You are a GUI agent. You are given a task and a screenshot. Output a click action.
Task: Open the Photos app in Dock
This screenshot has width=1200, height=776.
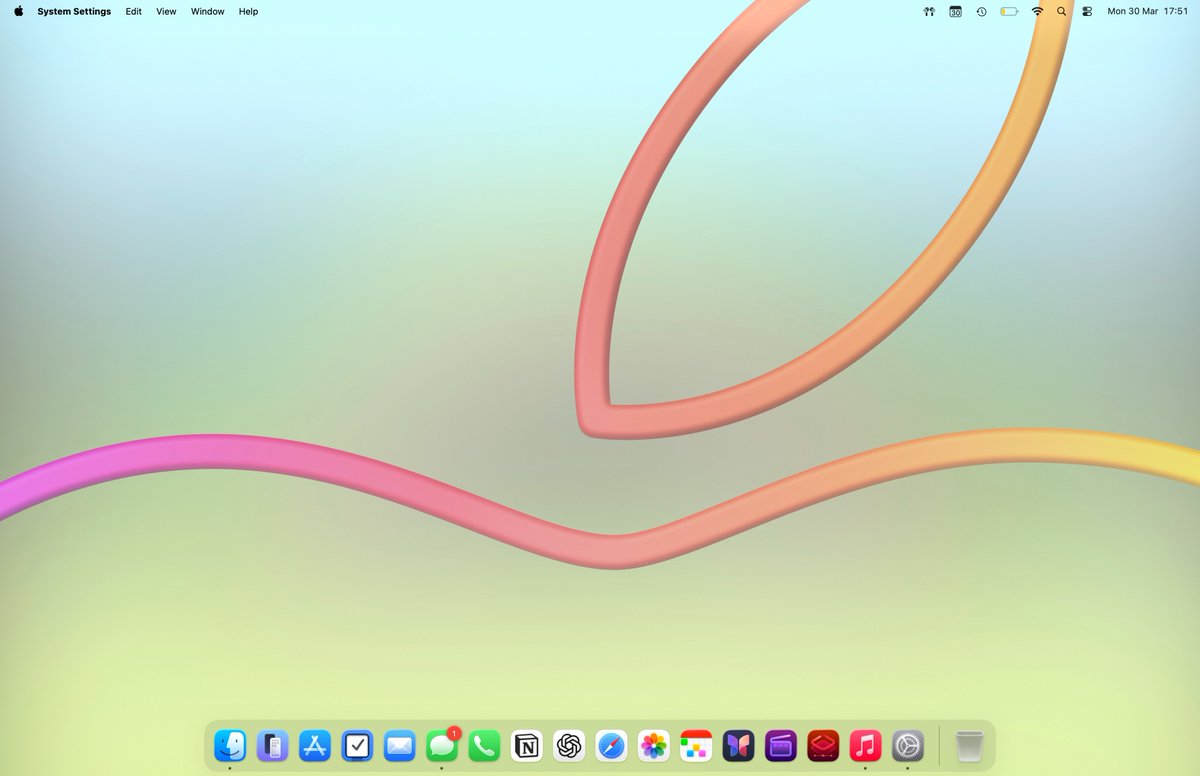point(654,745)
